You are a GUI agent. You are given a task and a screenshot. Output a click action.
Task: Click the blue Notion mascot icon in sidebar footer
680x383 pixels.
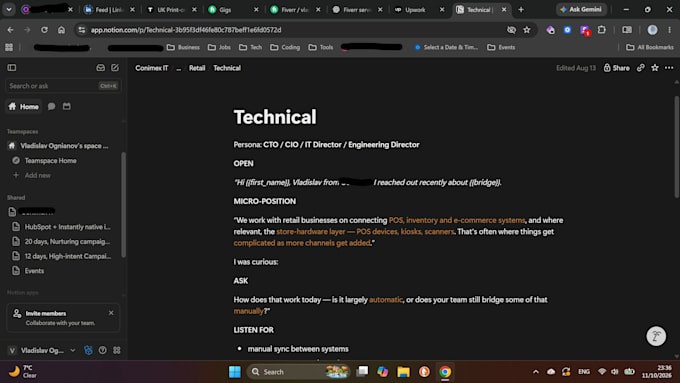[88, 350]
